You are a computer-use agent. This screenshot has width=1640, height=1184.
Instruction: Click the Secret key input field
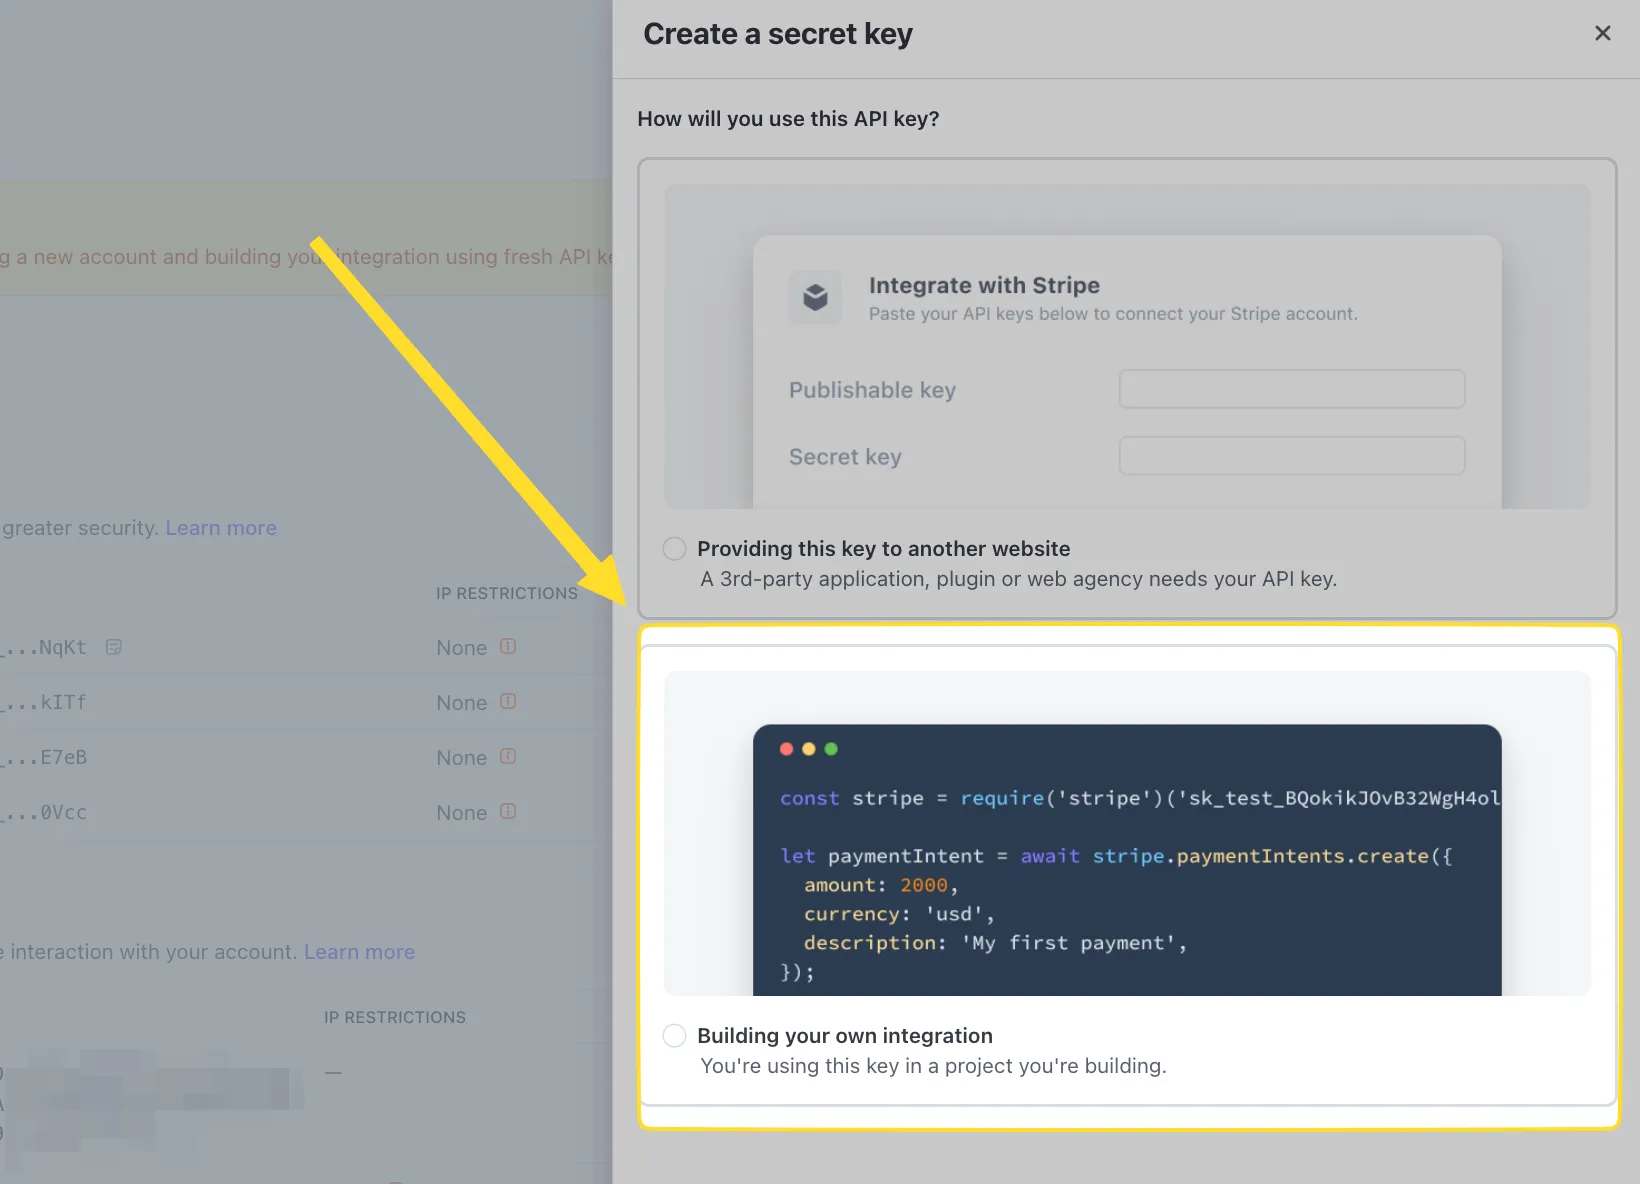pyautogui.click(x=1291, y=455)
